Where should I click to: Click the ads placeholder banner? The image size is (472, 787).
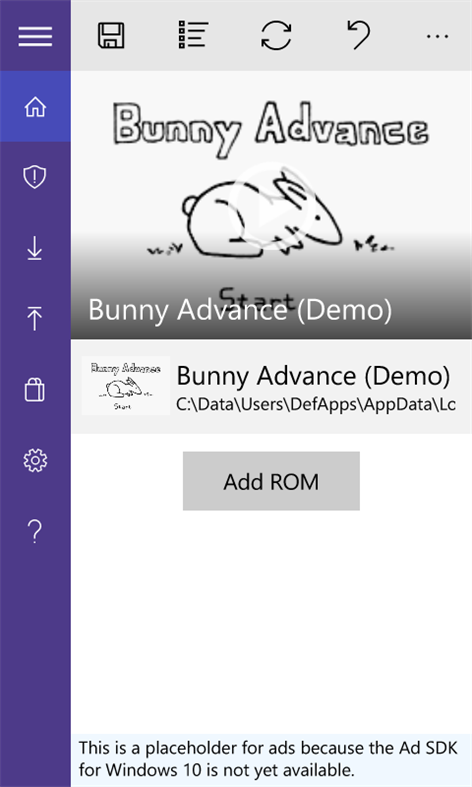272,759
